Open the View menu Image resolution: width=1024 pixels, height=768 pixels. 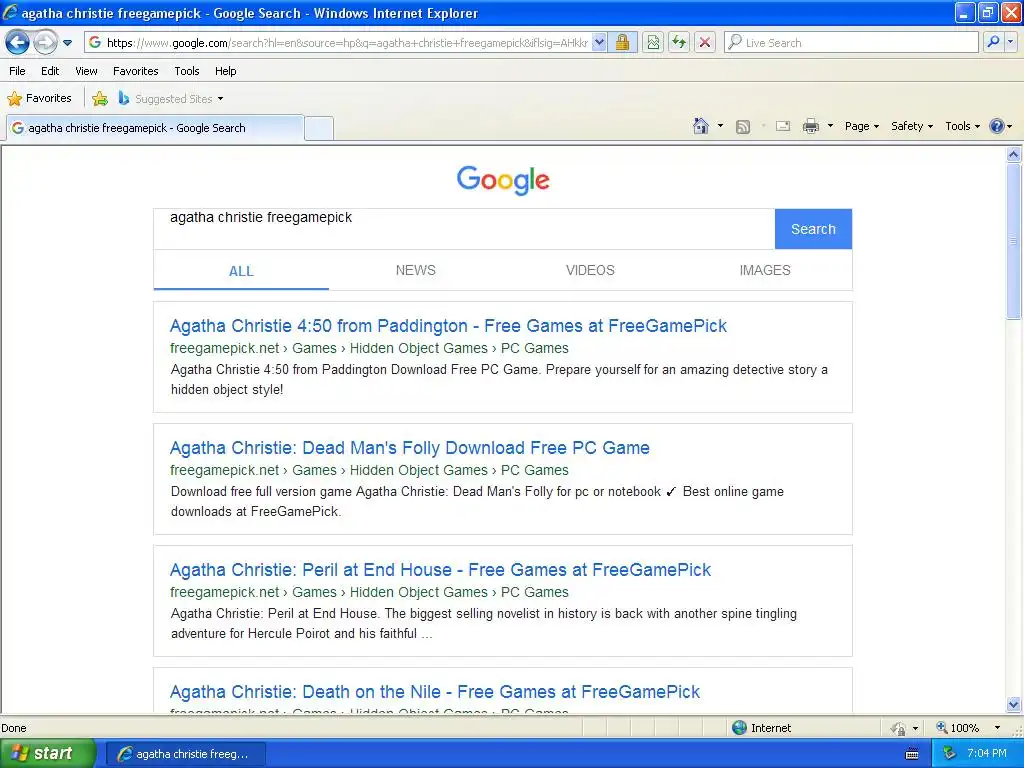coord(86,71)
